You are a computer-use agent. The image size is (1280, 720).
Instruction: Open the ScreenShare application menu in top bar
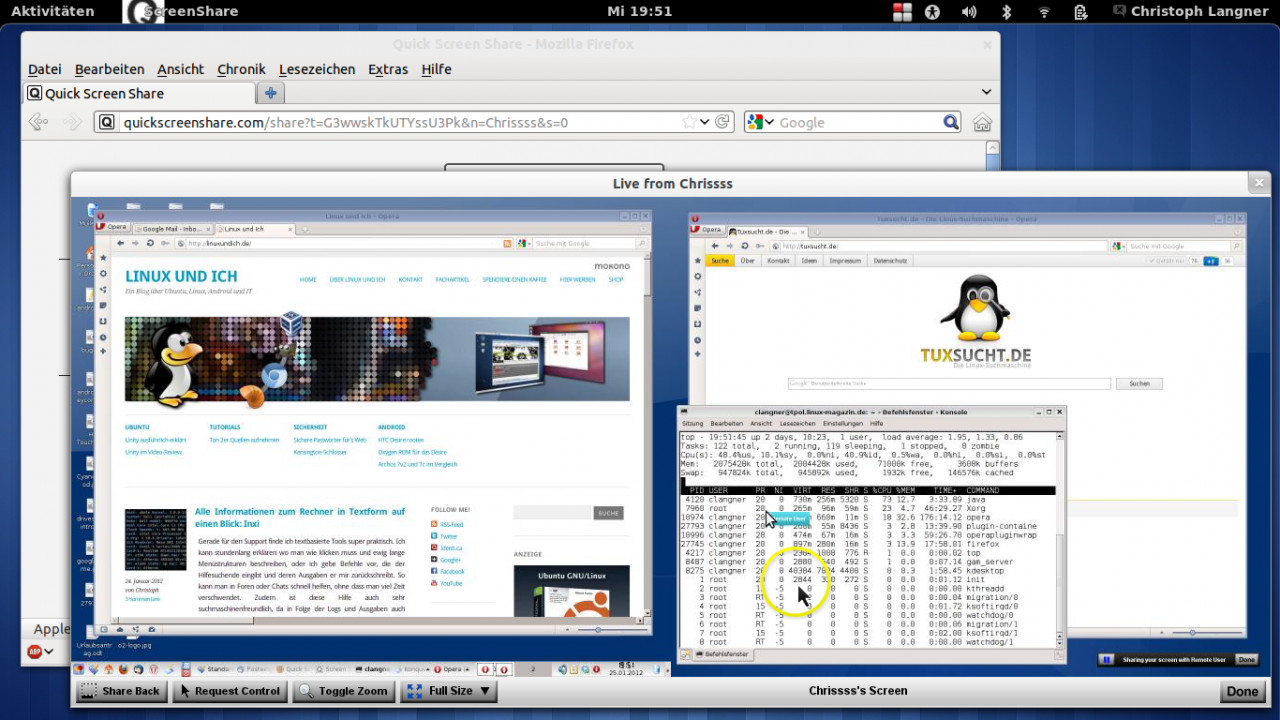click(181, 11)
